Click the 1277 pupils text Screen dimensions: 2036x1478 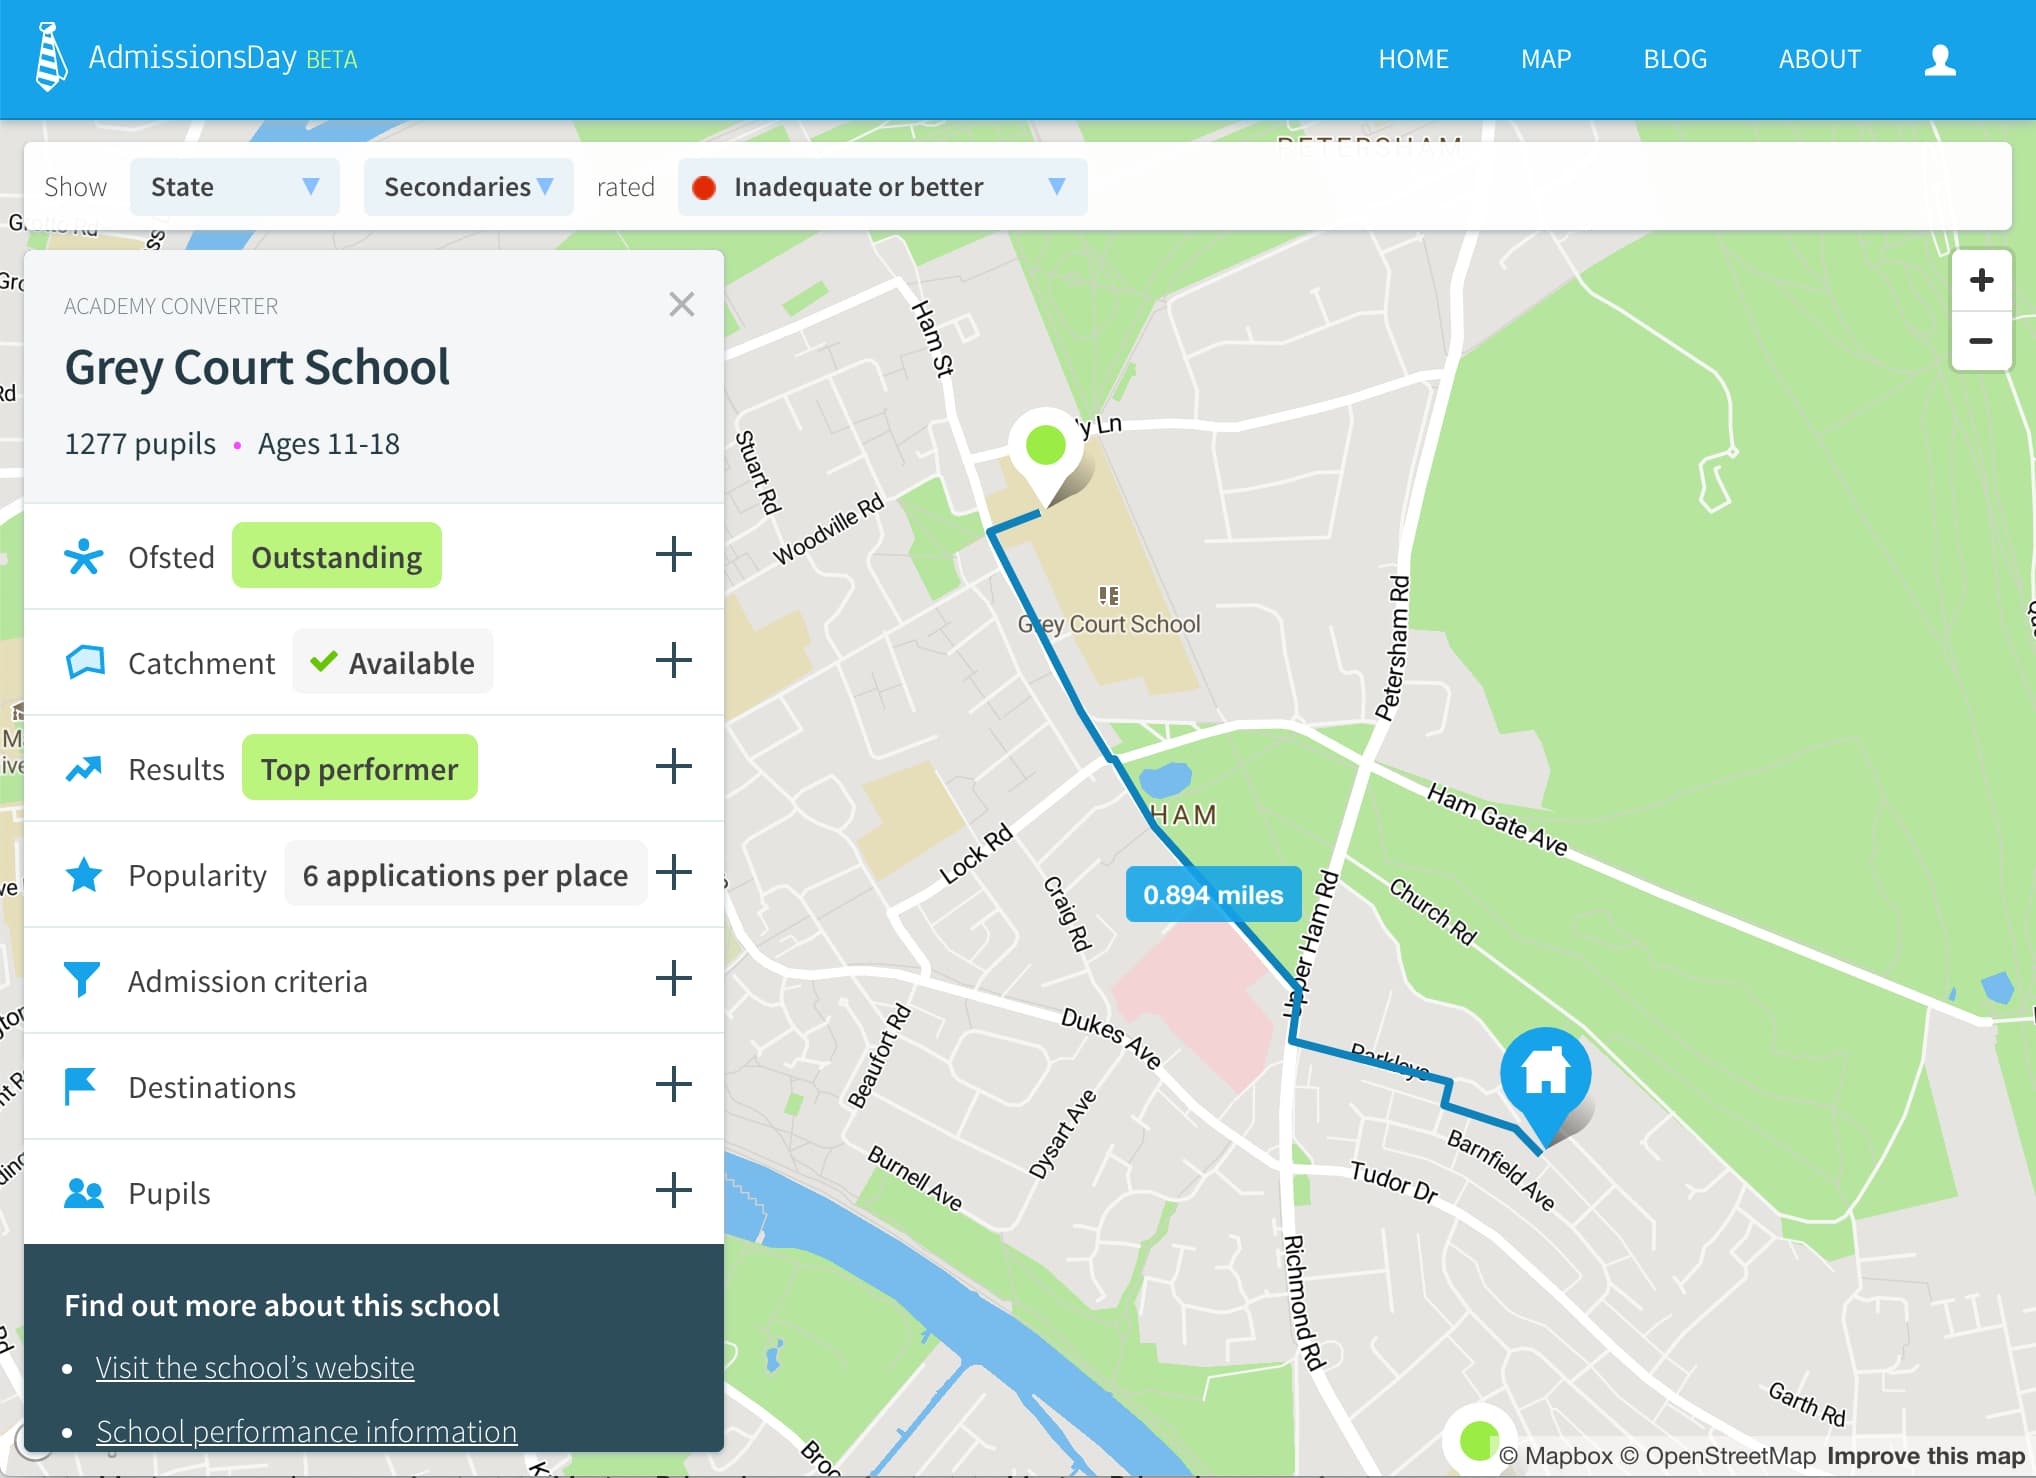click(140, 443)
